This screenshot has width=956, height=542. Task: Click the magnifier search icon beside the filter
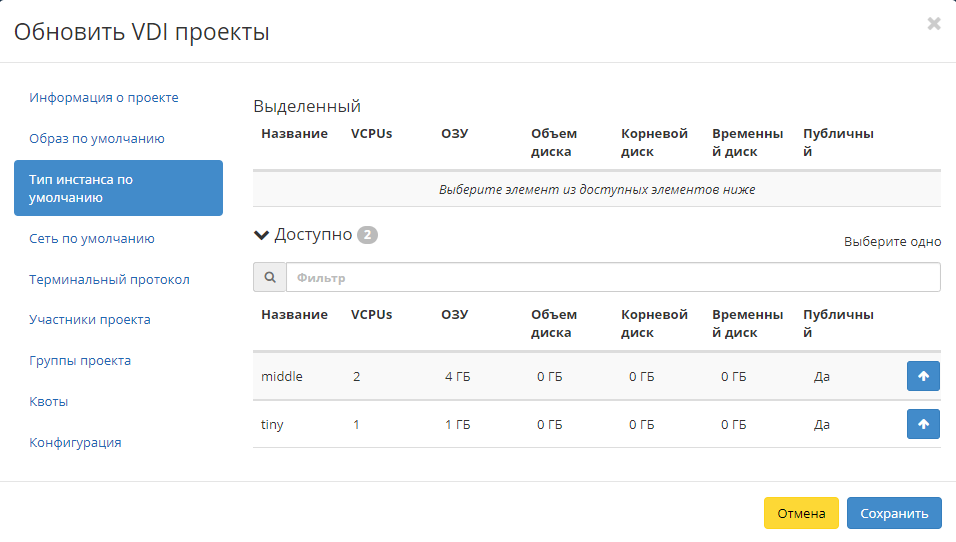pyautogui.click(x=269, y=277)
